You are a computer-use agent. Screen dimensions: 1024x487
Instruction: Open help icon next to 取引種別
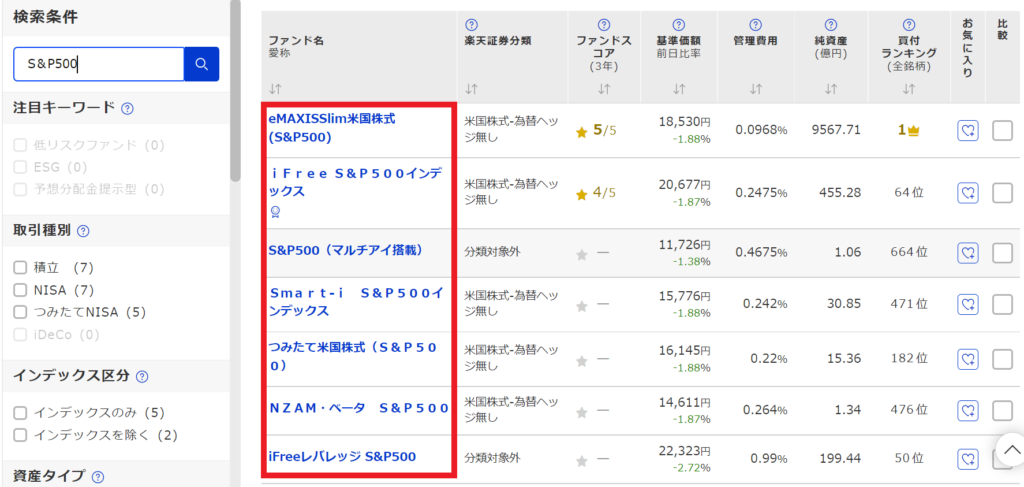[x=84, y=231]
